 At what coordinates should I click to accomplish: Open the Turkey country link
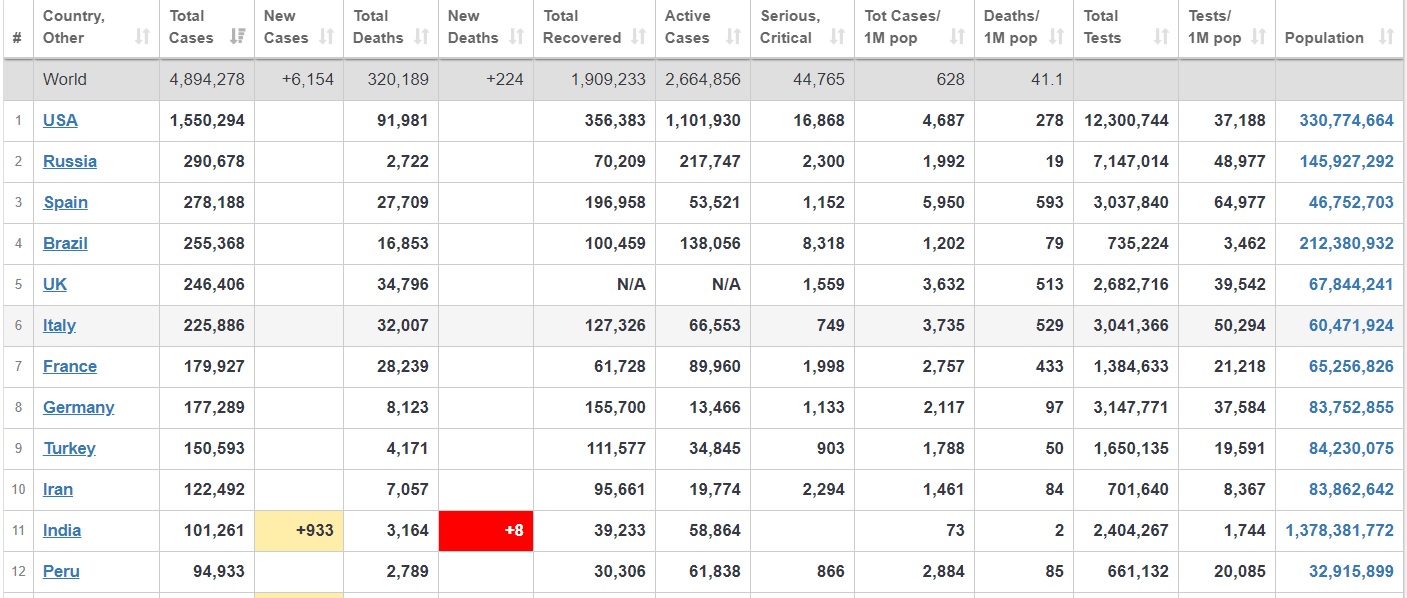tap(69, 448)
